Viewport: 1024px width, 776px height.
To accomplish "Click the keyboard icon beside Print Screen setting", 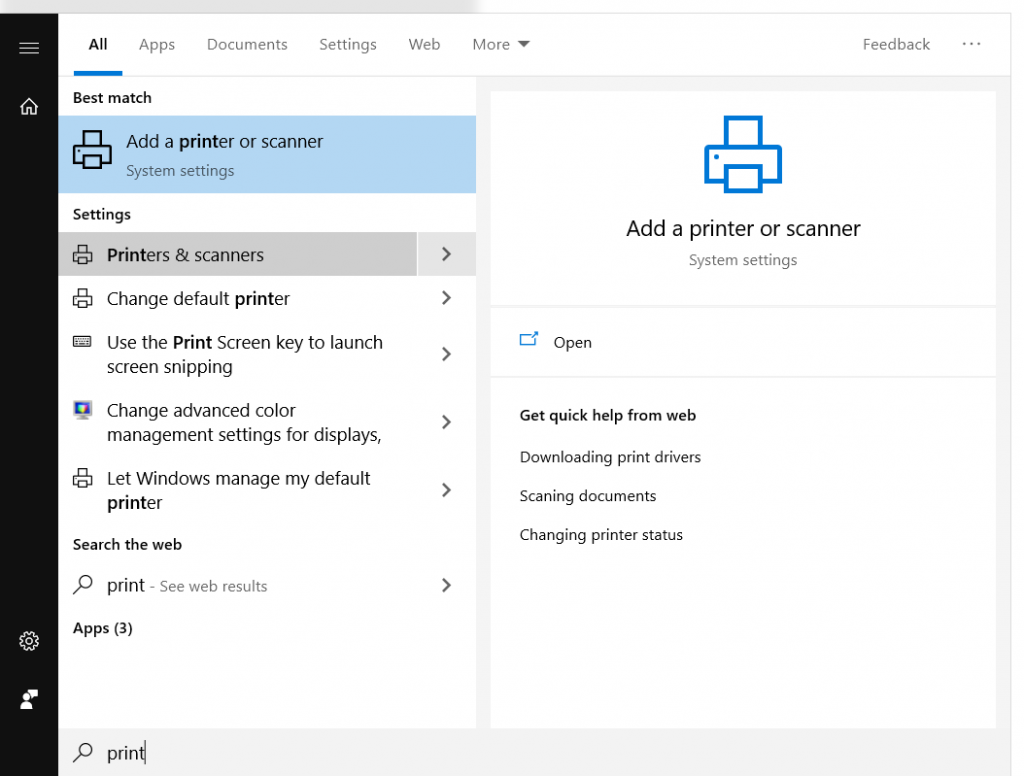I will tap(82, 342).
